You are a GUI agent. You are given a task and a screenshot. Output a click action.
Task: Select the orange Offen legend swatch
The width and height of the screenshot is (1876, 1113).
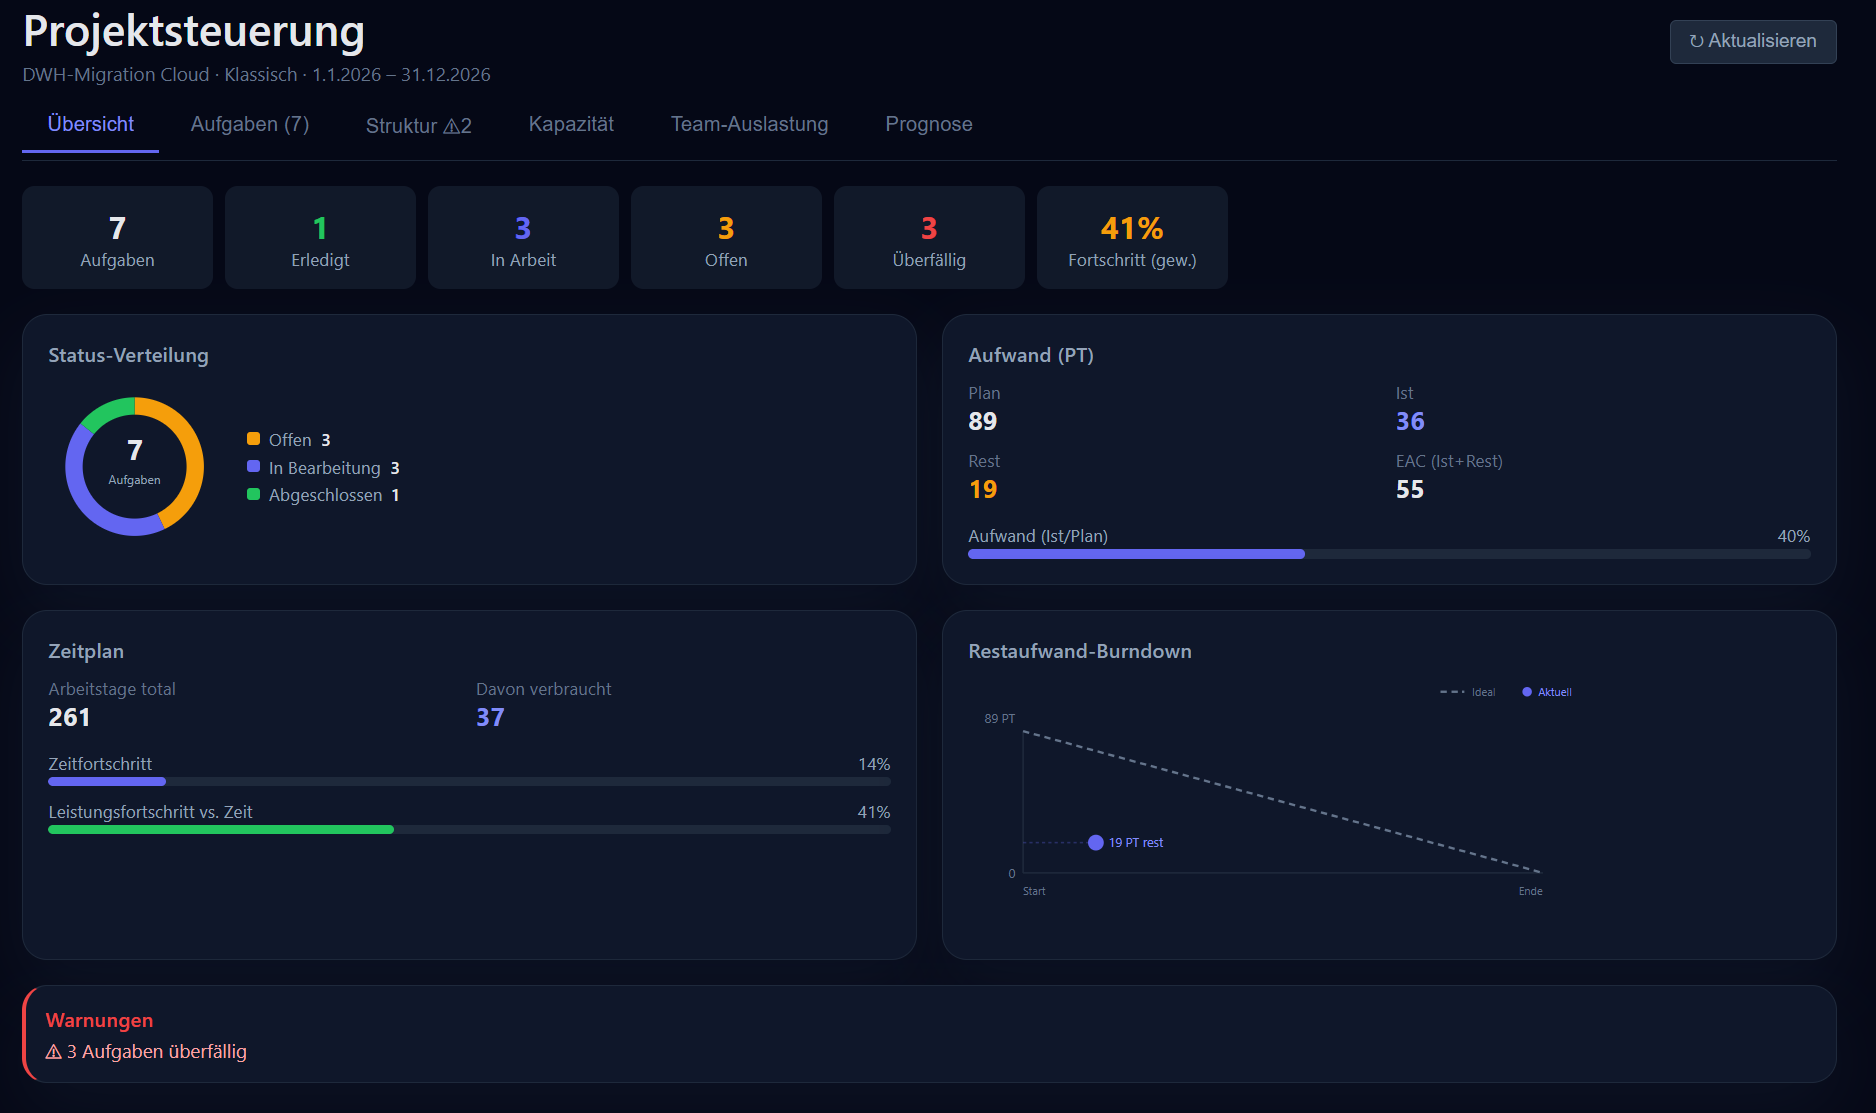click(x=253, y=439)
